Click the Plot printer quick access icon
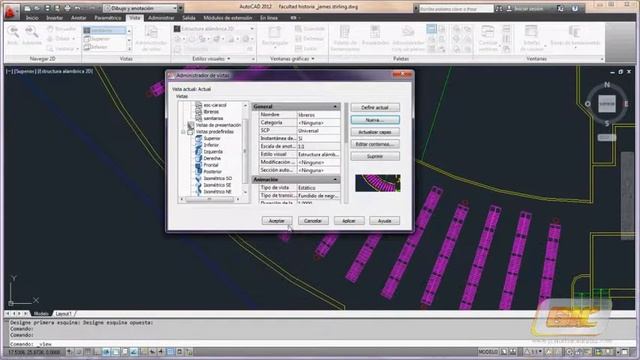 (x=67, y=8)
